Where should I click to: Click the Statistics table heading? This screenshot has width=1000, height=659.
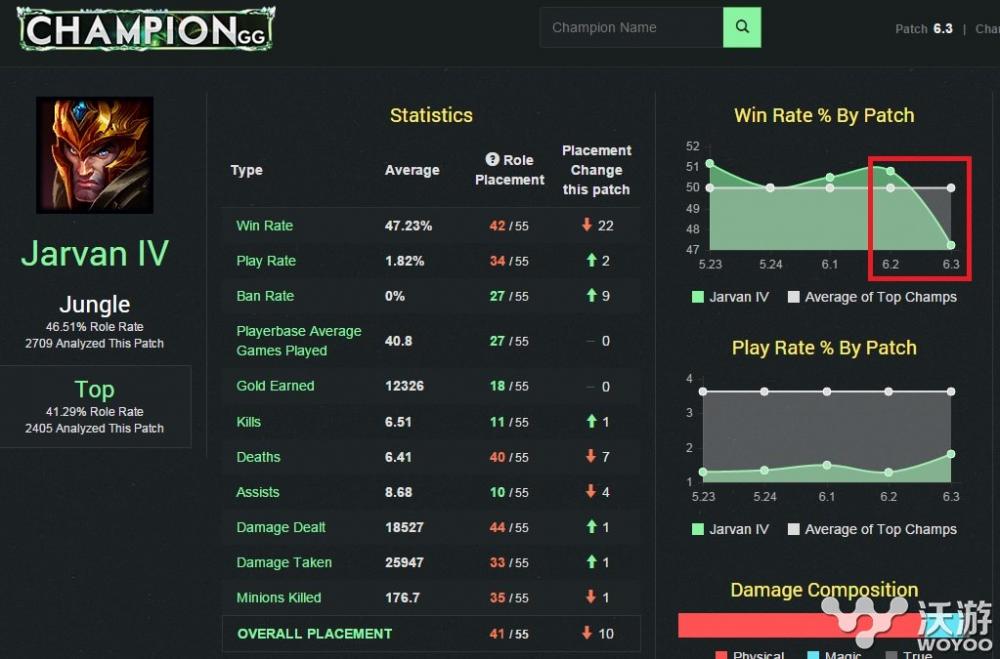coord(431,115)
